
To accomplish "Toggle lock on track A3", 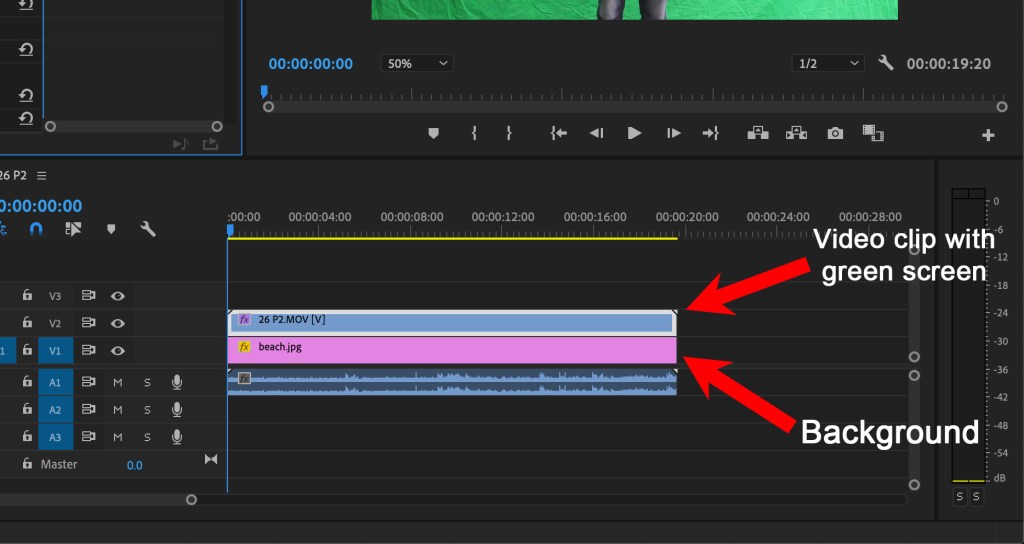I will pos(27,436).
